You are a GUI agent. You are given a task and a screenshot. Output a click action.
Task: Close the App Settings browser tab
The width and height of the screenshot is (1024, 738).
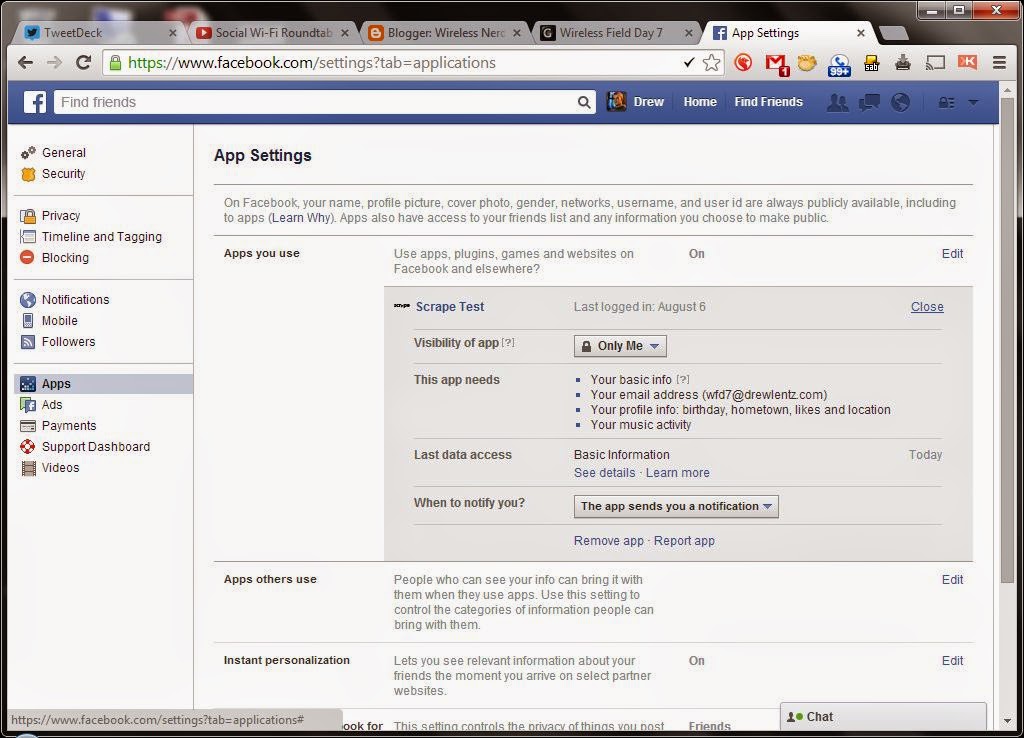(861, 33)
